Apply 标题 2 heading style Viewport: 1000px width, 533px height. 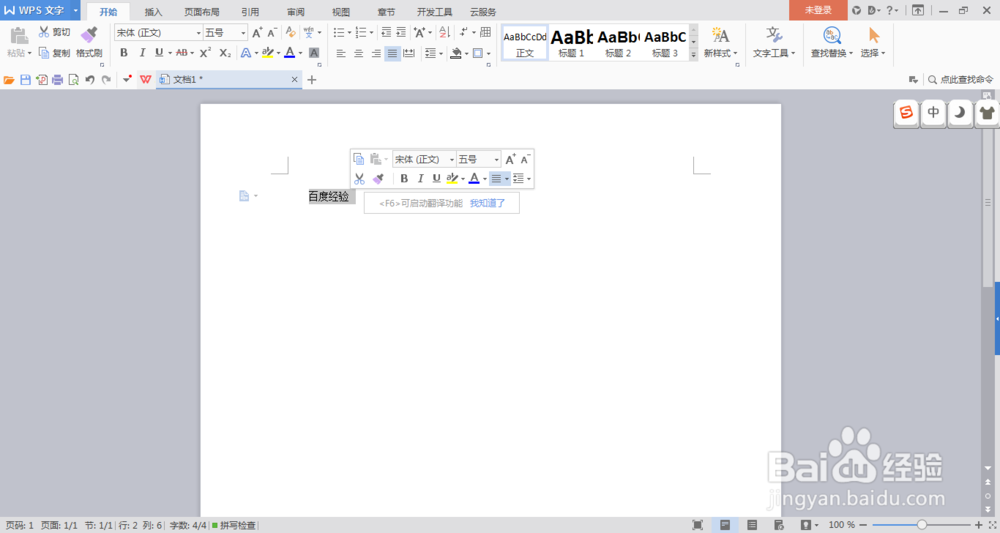click(x=618, y=42)
